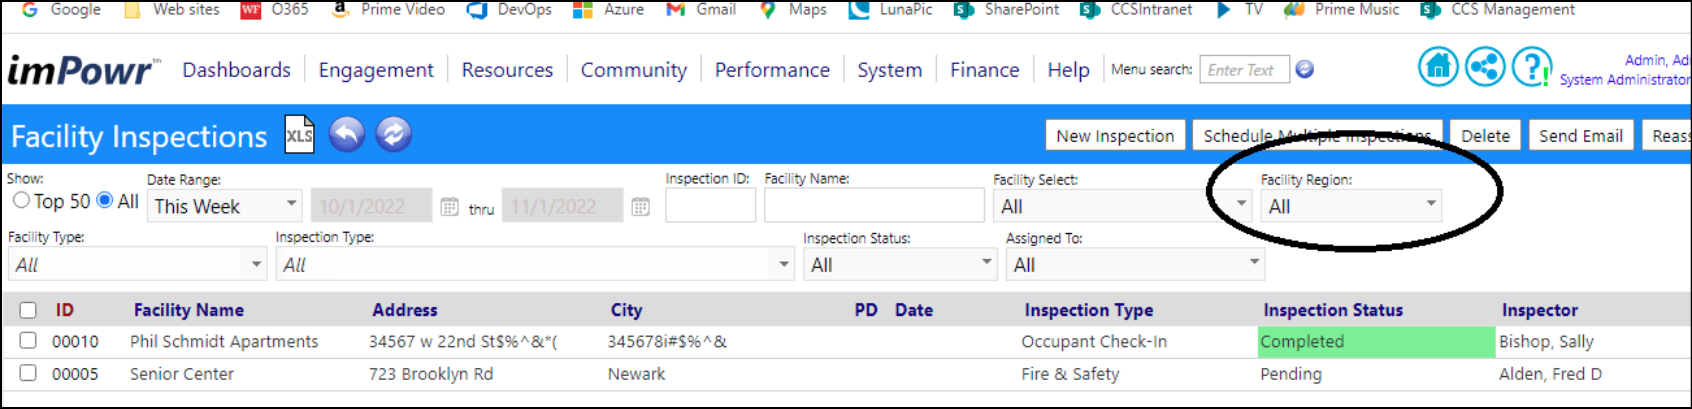Open the TV bookmark
Image resolution: width=1692 pixels, height=409 pixels.
tap(1239, 10)
